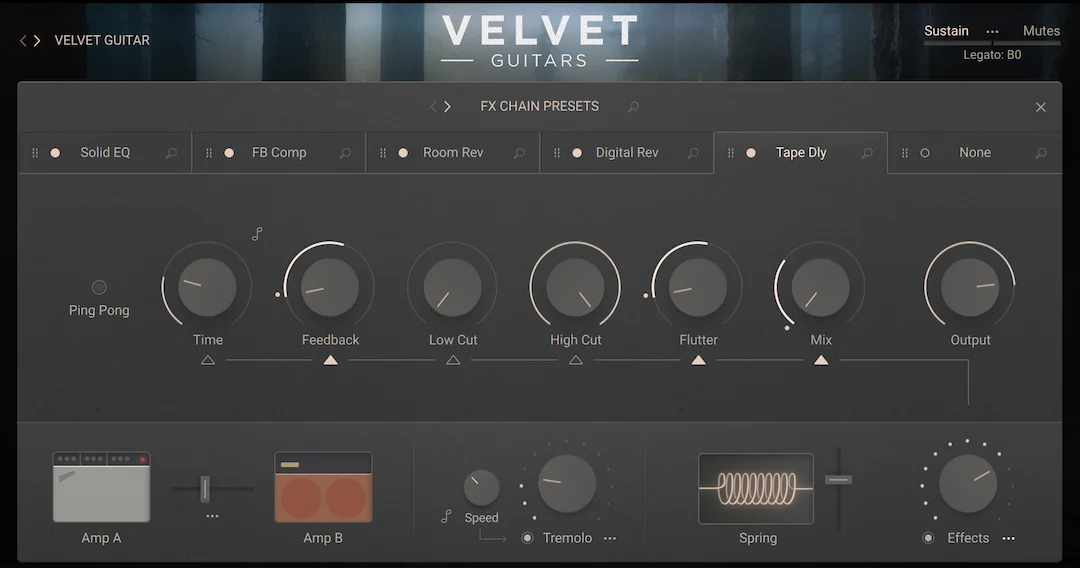Viewport: 1080px width, 568px height.
Task: Open FX CHAIN PRESETS name menu
Action: (539, 107)
